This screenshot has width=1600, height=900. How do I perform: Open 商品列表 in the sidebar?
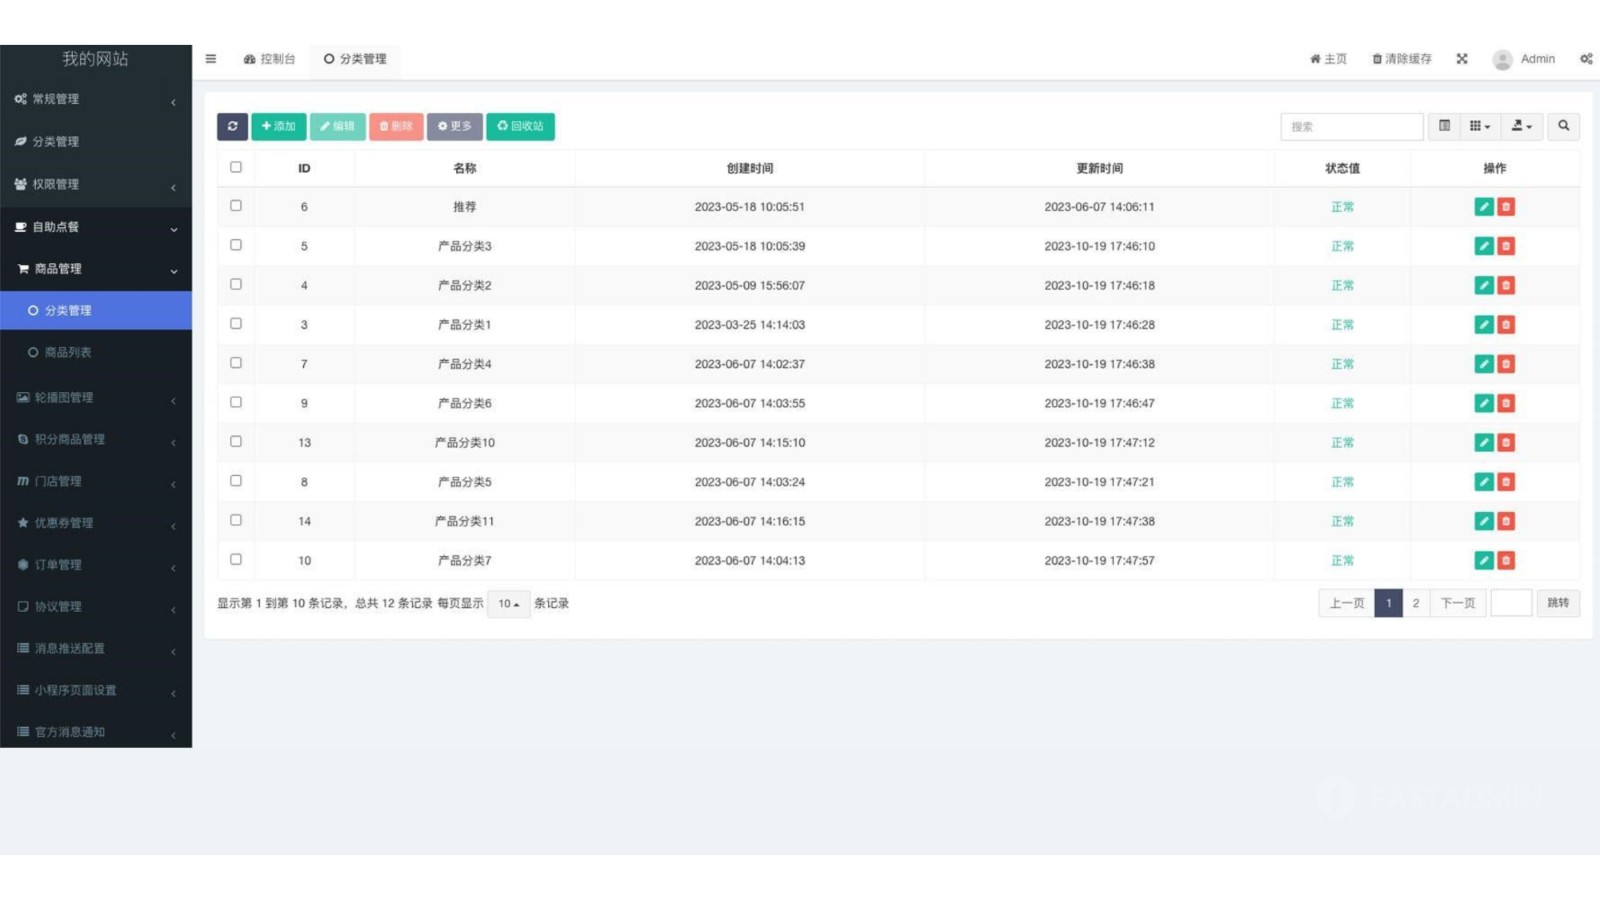pos(96,352)
